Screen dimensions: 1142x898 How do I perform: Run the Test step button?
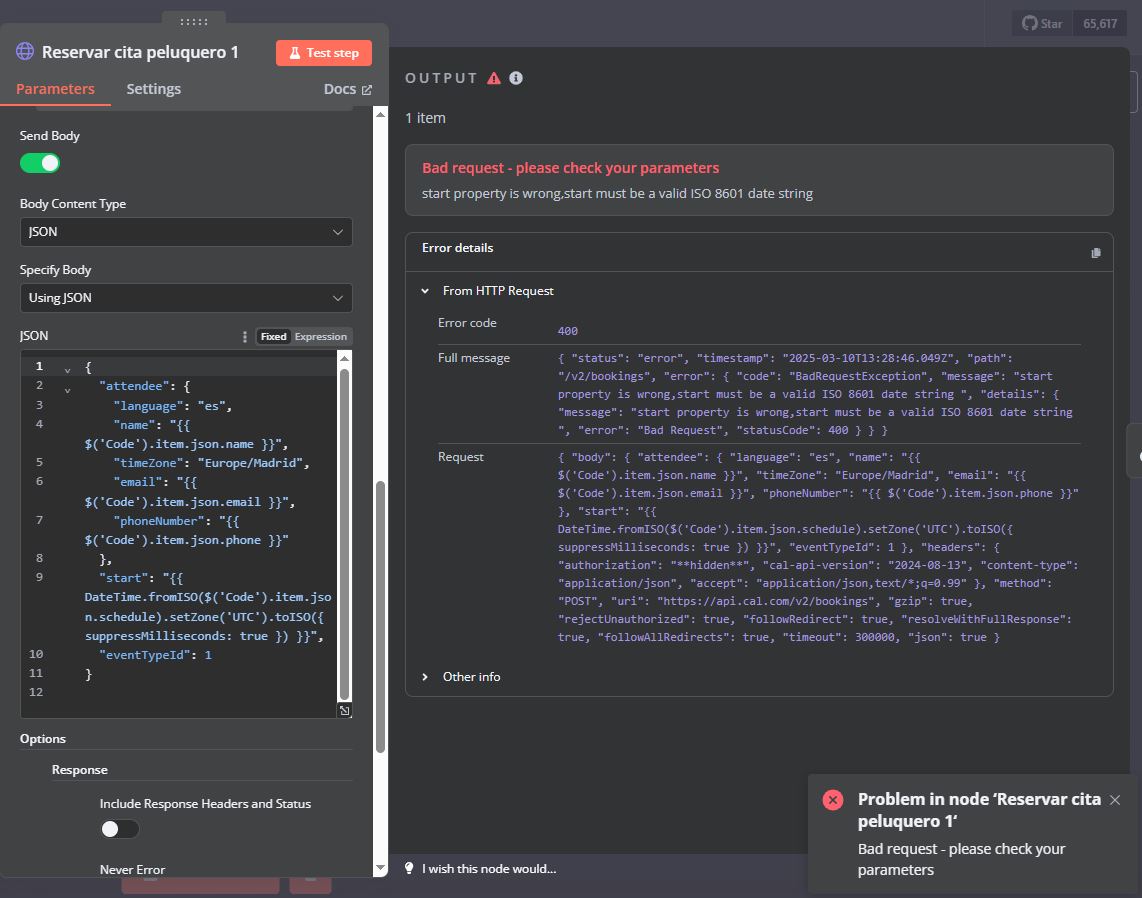click(323, 52)
